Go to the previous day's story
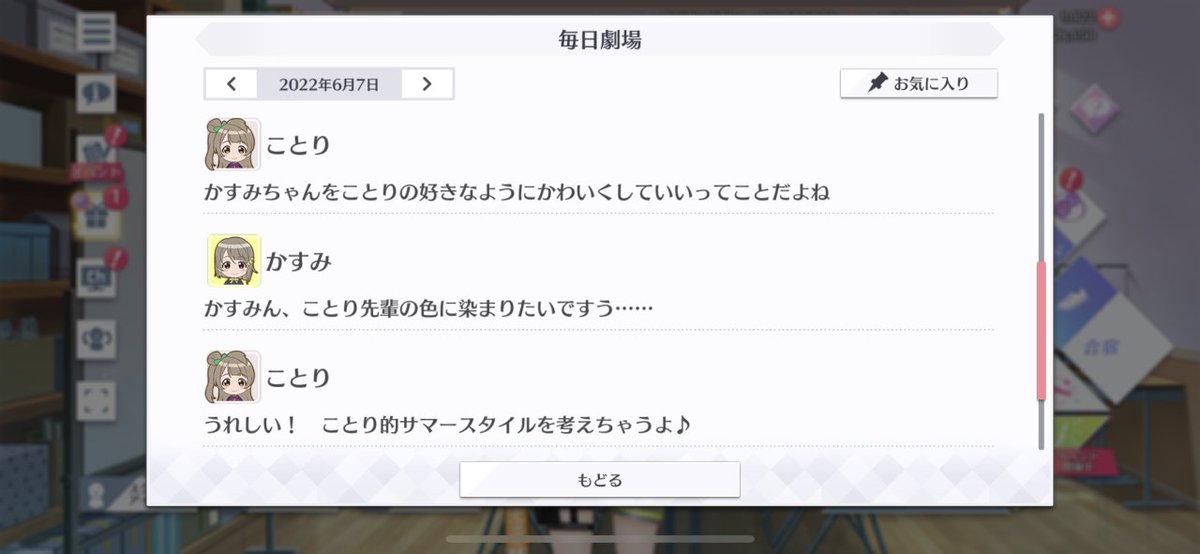The width and height of the screenshot is (1200, 554). click(x=231, y=84)
